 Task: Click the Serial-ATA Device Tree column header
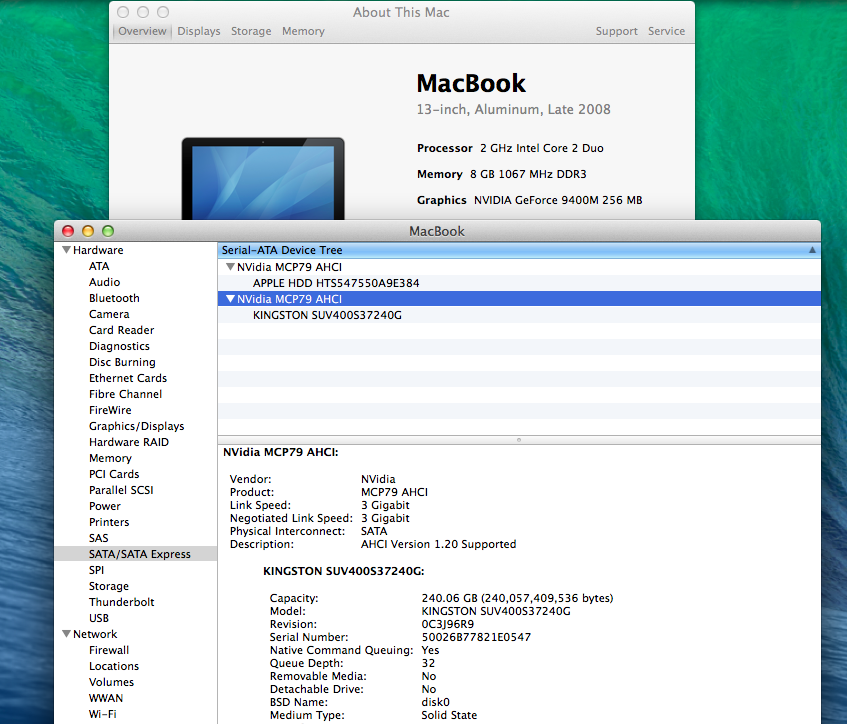(x=519, y=250)
